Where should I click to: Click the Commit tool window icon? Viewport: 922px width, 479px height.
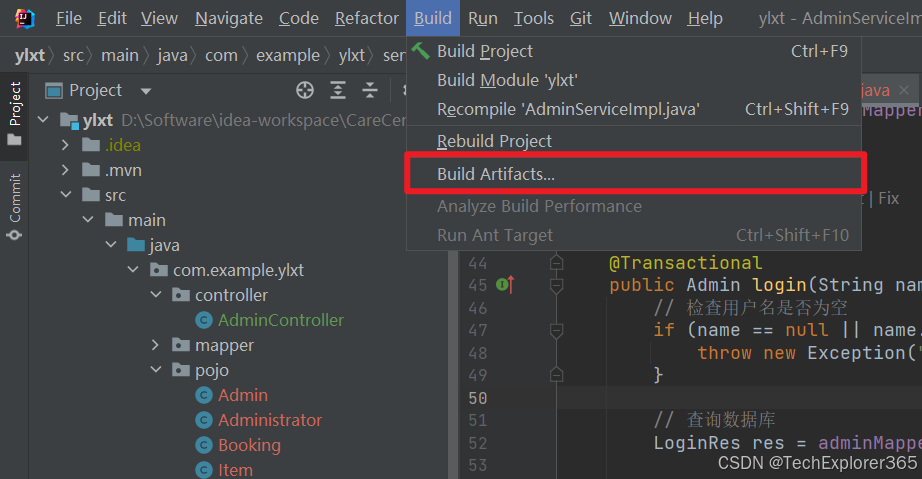coord(14,235)
